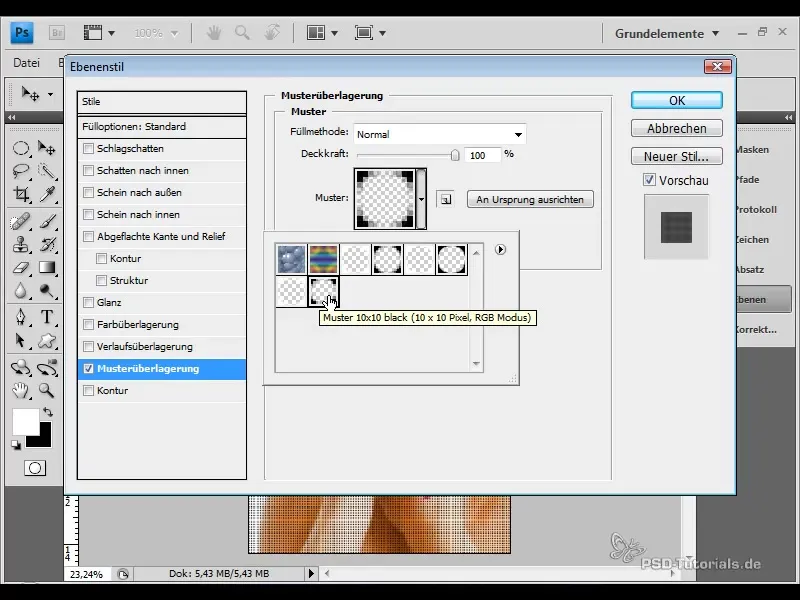This screenshot has height=600, width=800.
Task: Select the Gradient tool
Action: 46,267
